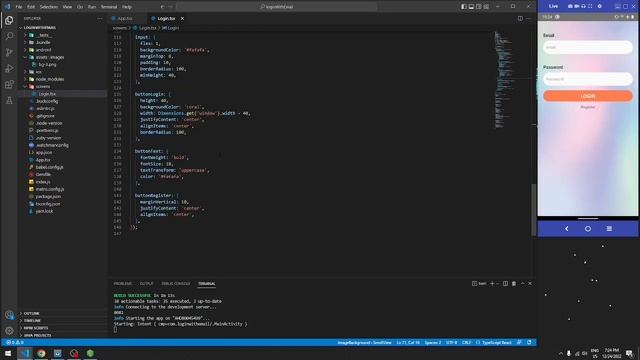Open the launch profile dropdown next to plus
Image resolution: width=640 pixels, height=360 pixels.
click(x=498, y=283)
